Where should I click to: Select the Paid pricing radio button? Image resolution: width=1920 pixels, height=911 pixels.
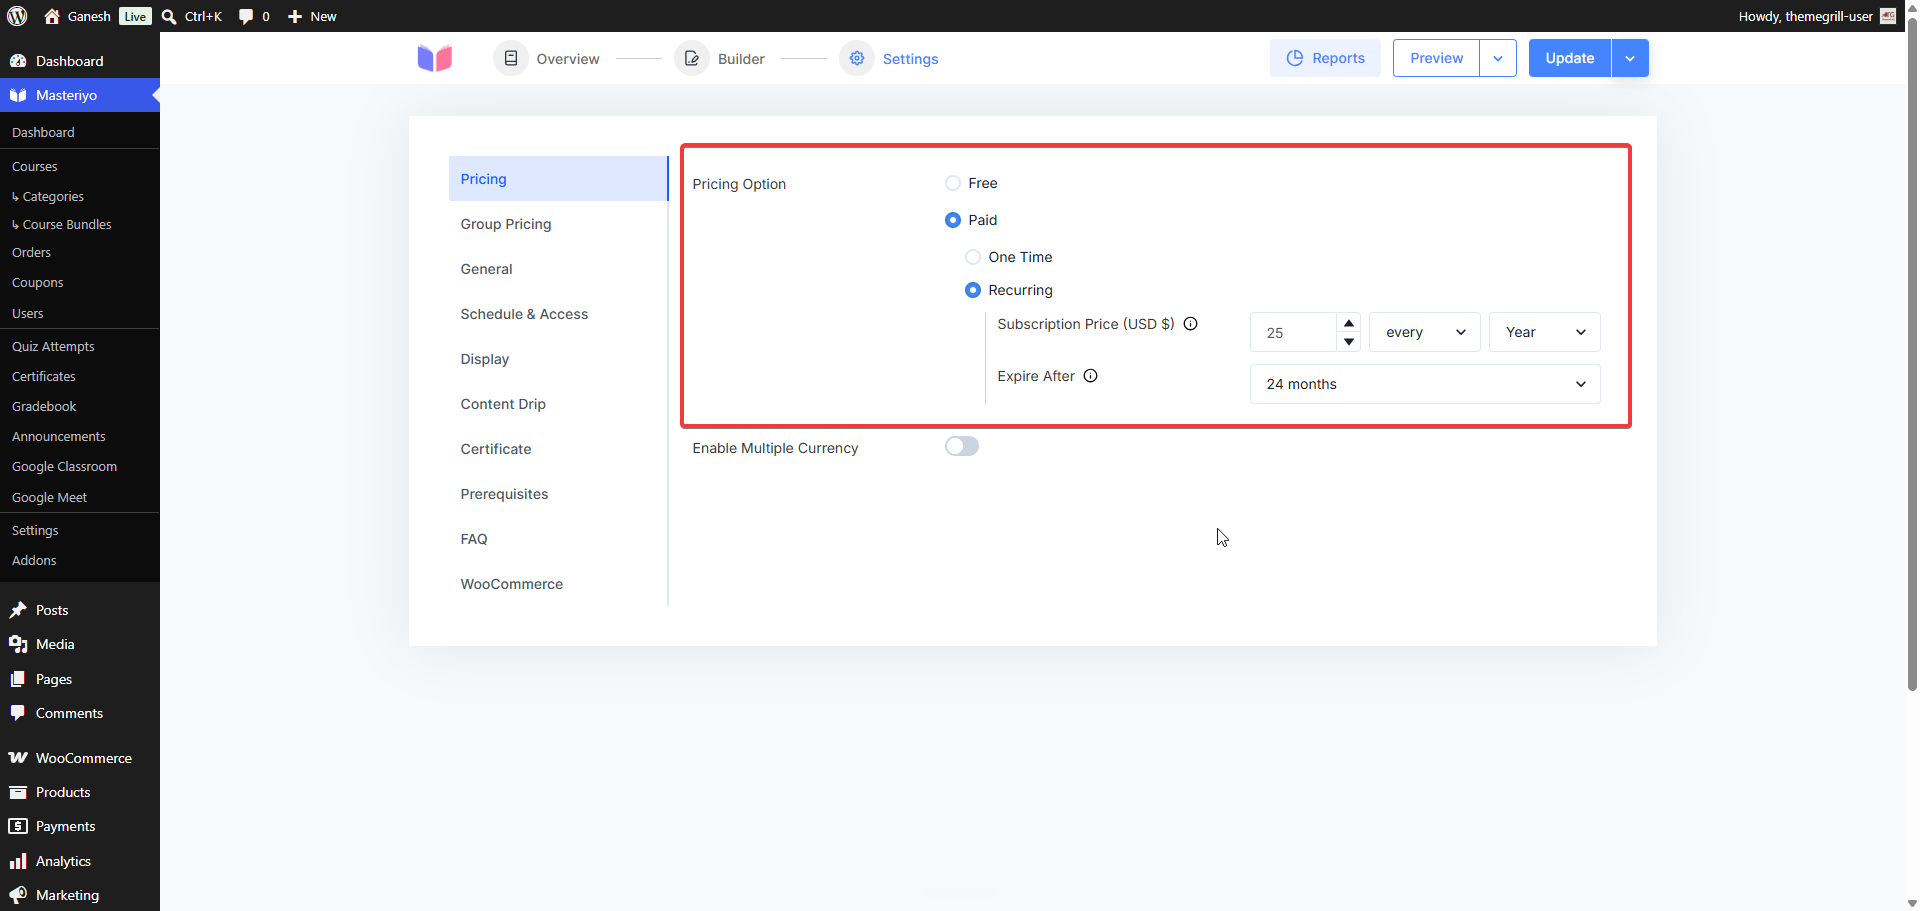click(953, 220)
